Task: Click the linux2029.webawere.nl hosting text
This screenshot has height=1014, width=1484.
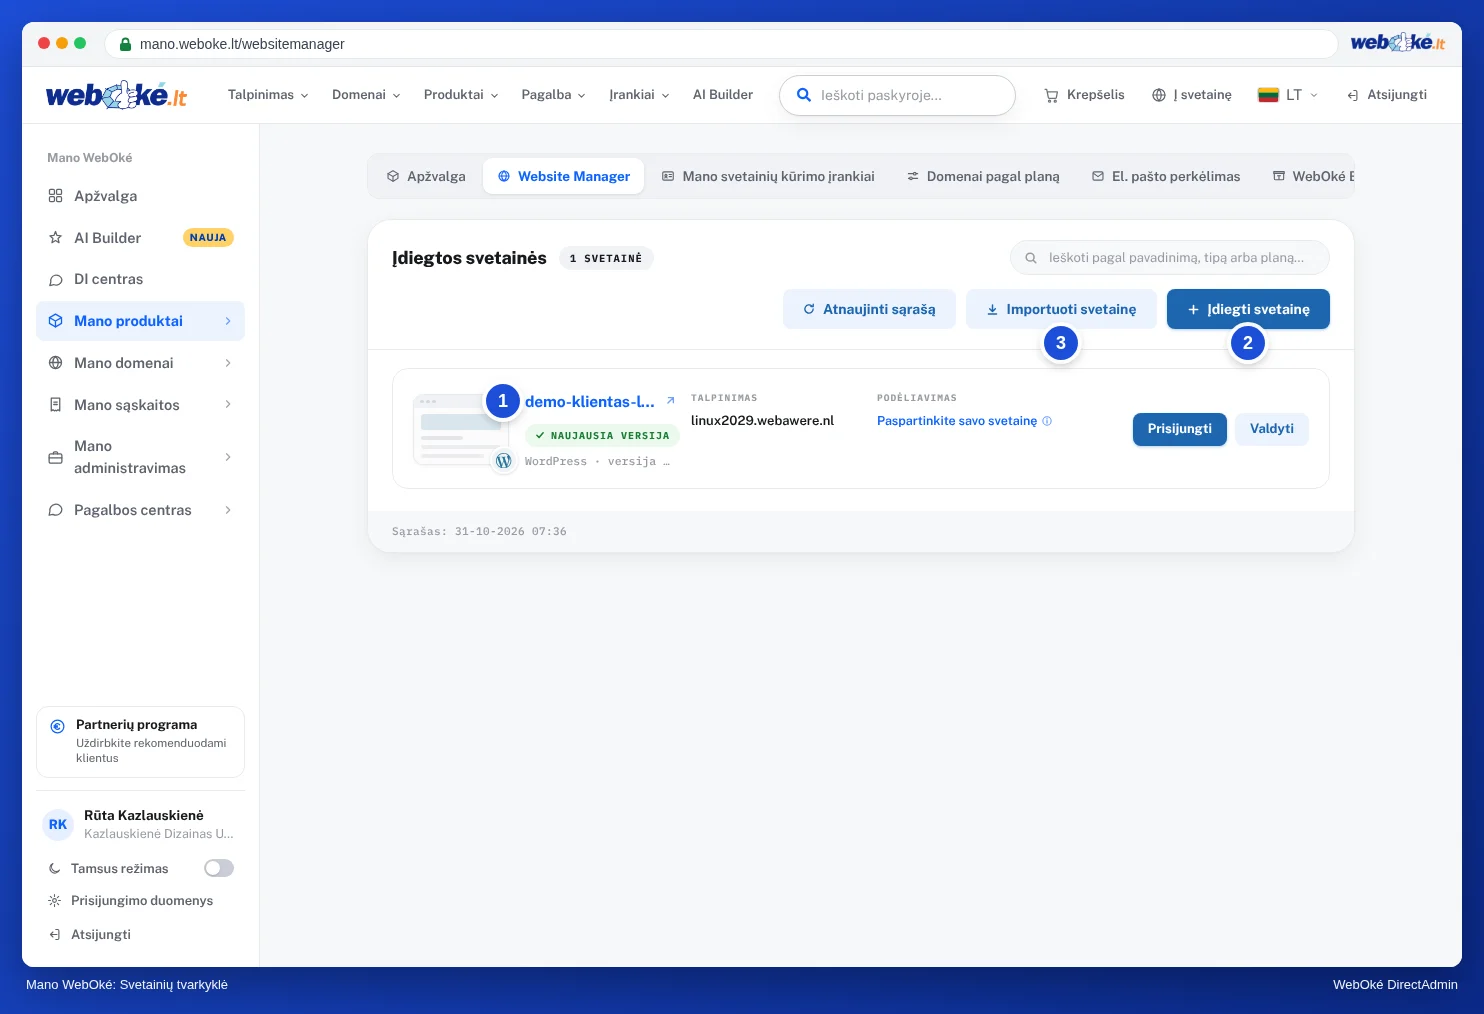Action: pos(762,421)
